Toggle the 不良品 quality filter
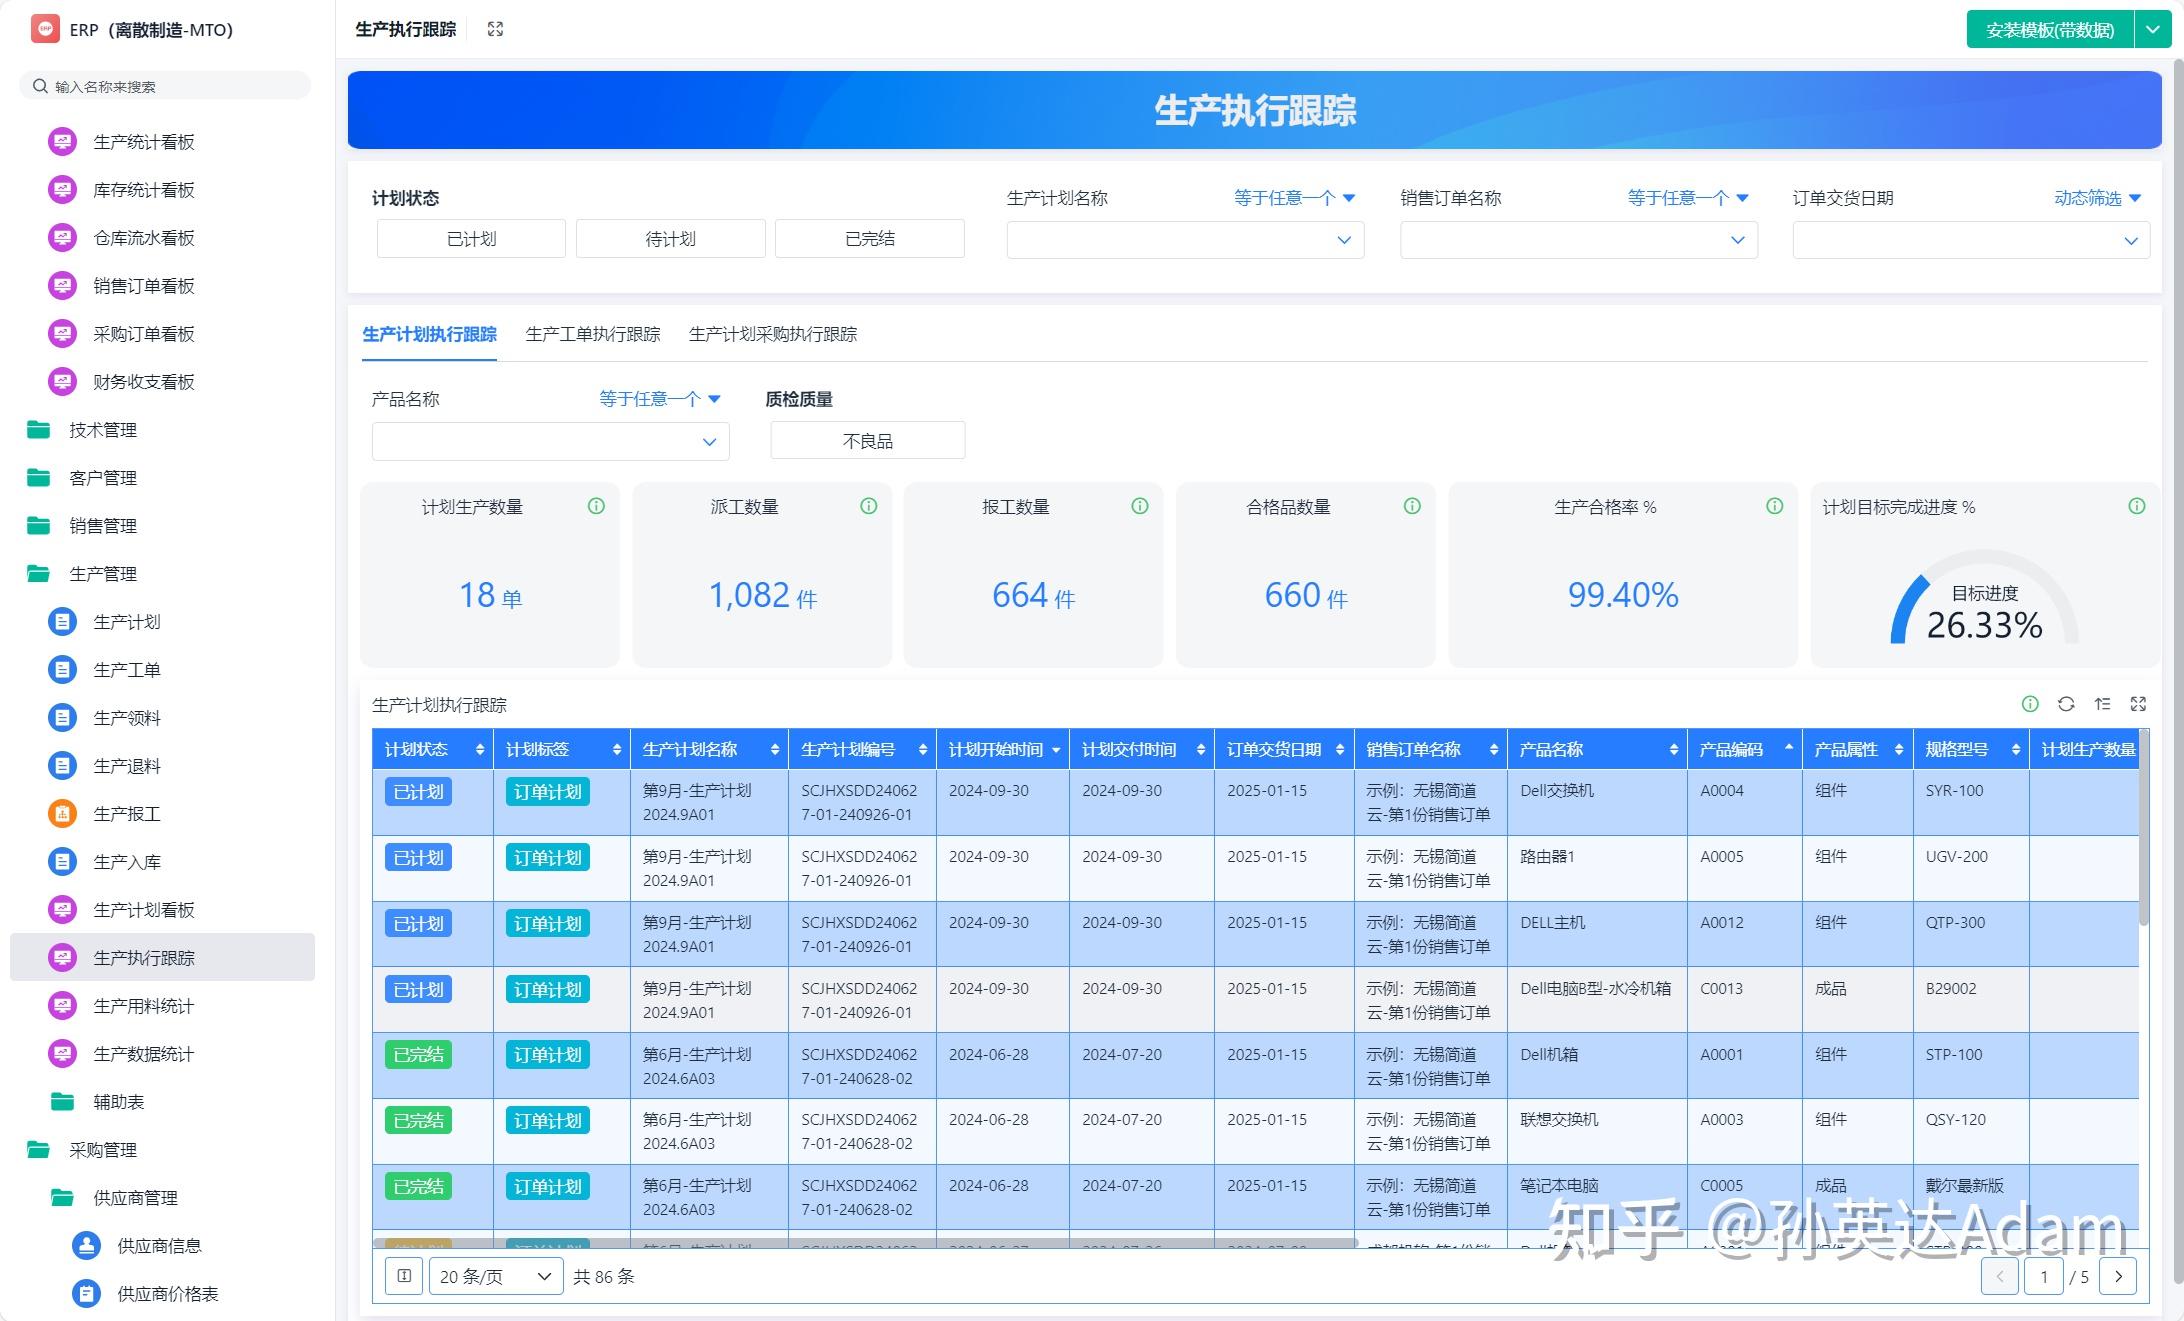The height and width of the screenshot is (1321, 2184). click(x=866, y=440)
